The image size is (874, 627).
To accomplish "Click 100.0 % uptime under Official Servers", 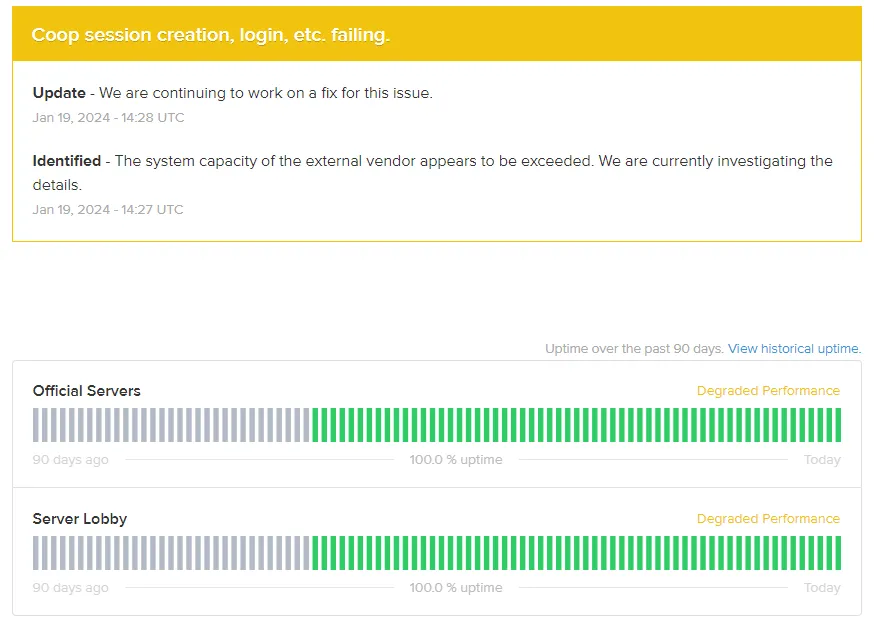I will pyautogui.click(x=456, y=460).
